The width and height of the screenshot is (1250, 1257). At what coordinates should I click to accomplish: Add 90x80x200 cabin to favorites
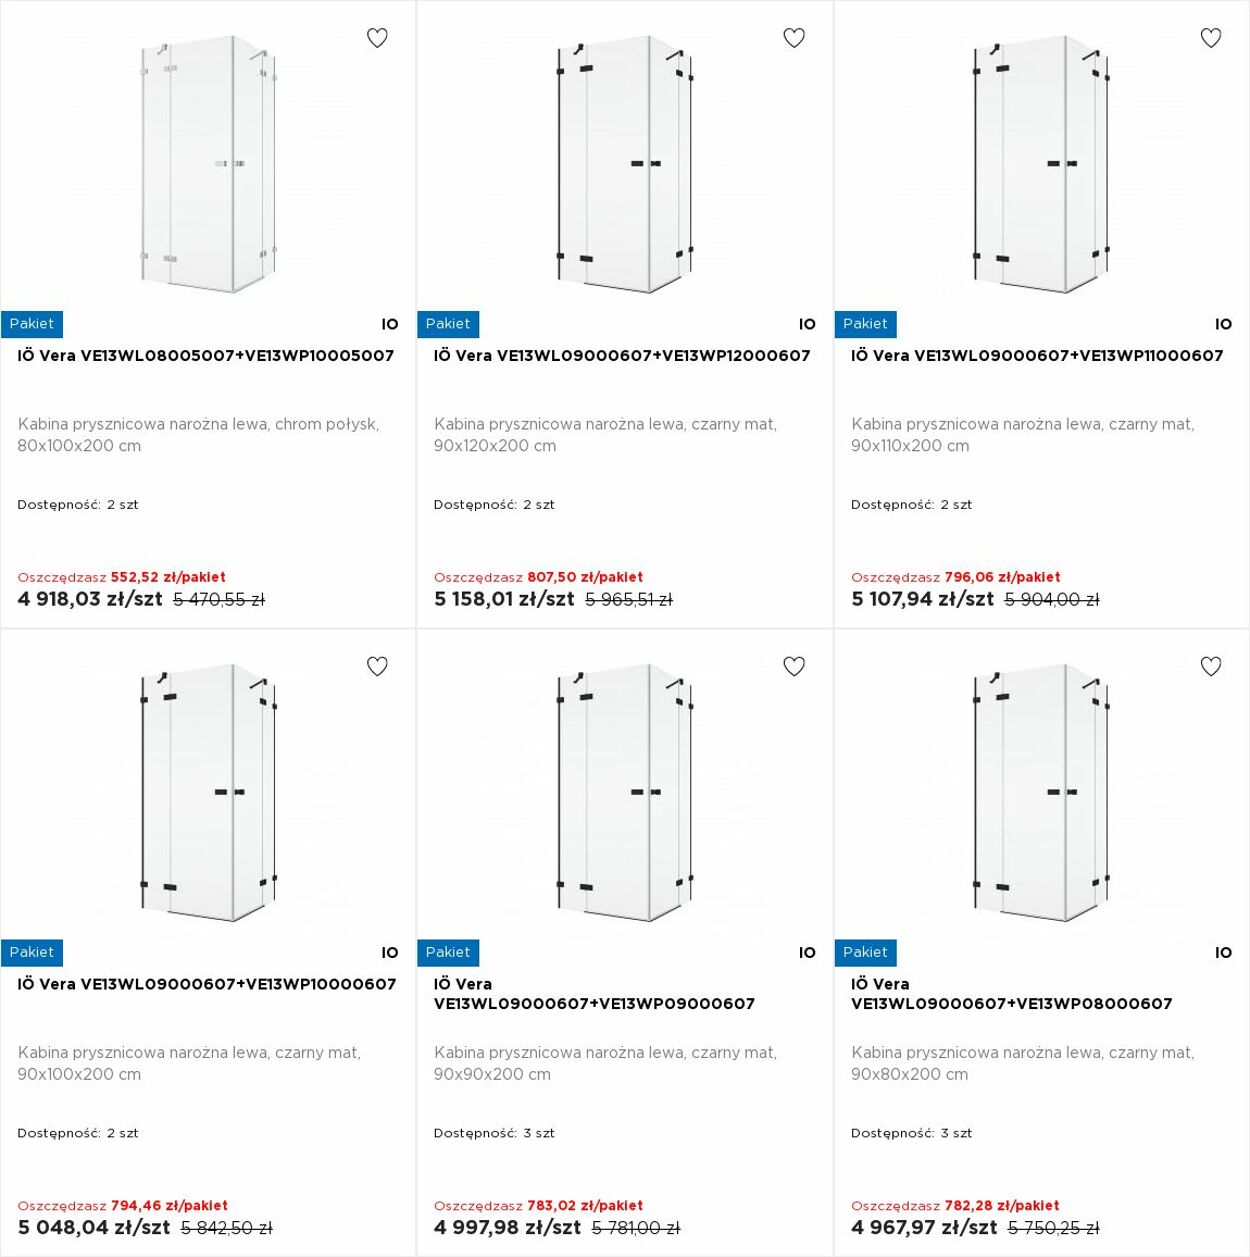coord(1211,666)
